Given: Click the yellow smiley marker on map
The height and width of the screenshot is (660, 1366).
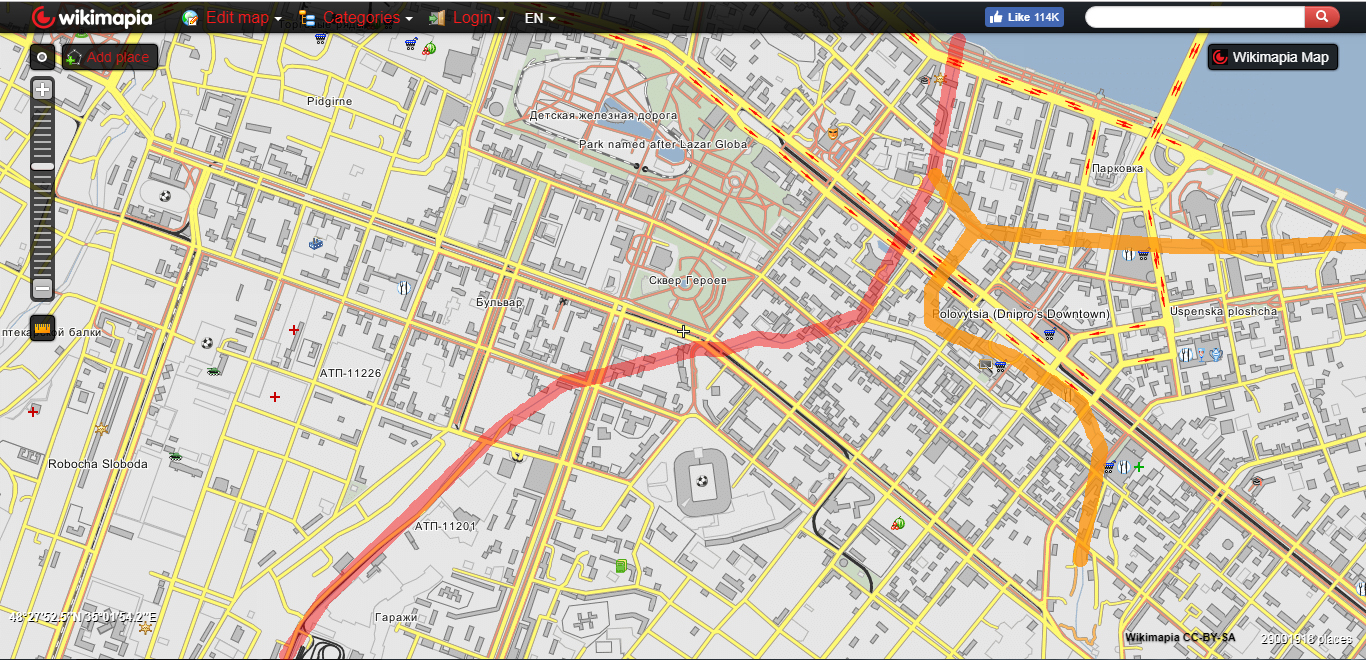Looking at the screenshot, I should [518, 454].
